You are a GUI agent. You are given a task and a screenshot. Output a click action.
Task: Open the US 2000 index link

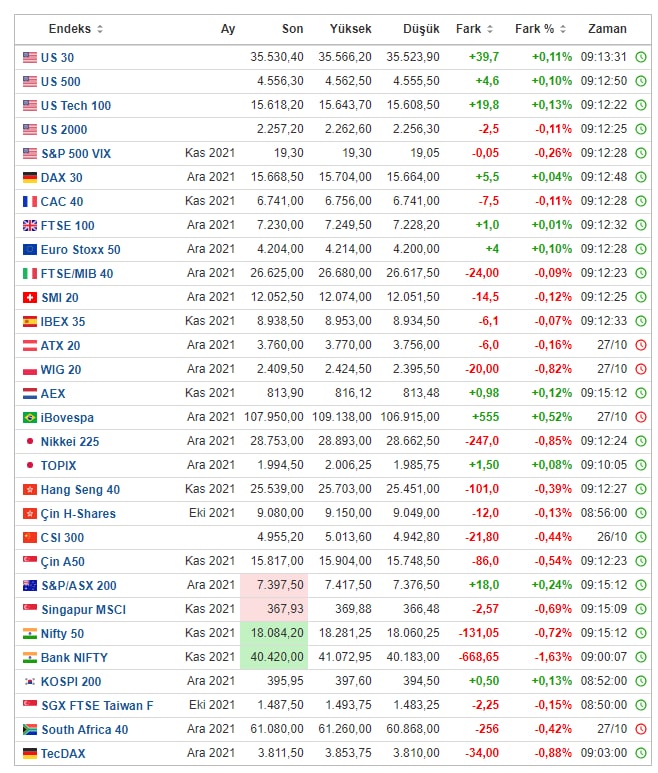coord(64,130)
